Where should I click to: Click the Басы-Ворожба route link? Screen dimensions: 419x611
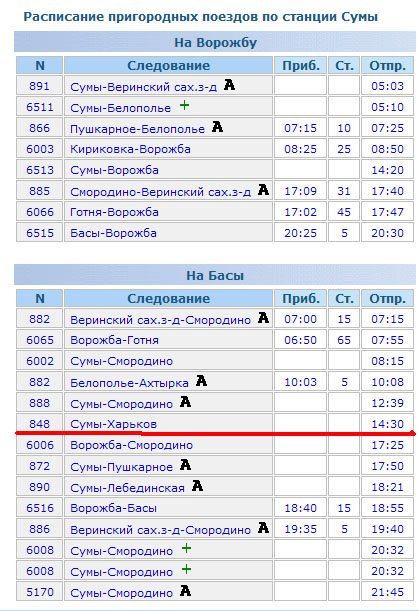pos(113,233)
